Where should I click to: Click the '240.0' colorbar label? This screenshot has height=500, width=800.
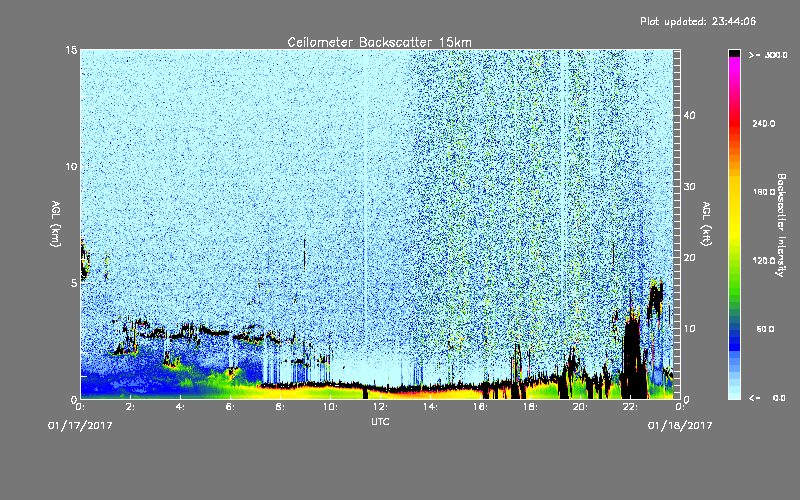(x=764, y=123)
